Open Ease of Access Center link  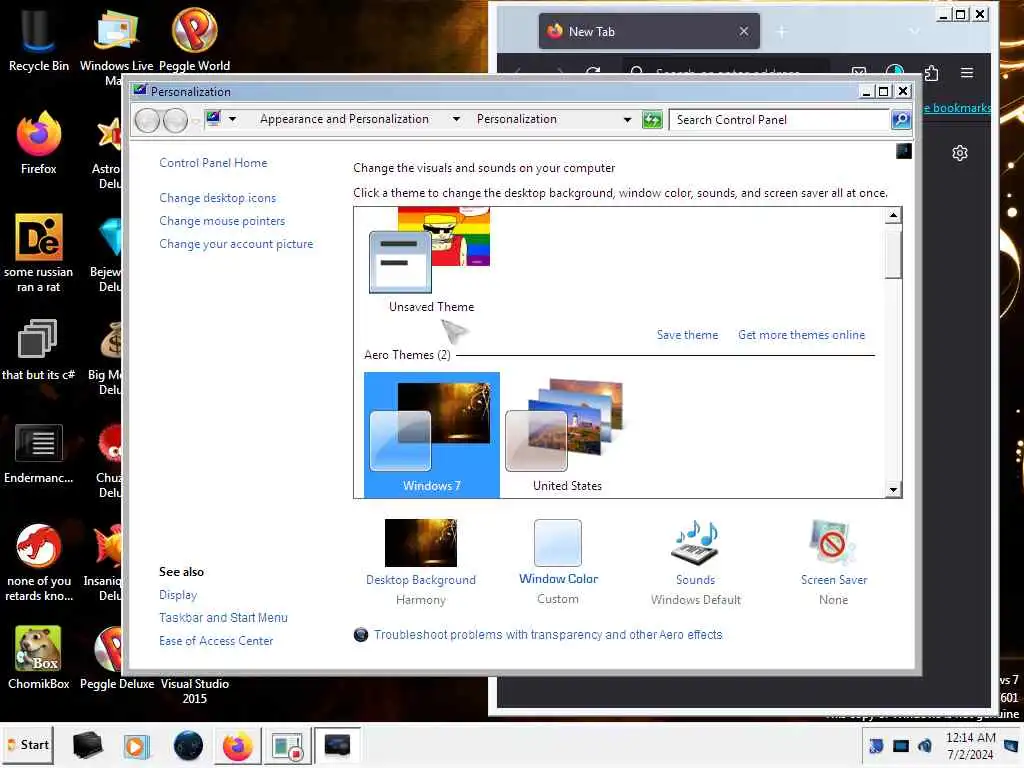(216, 641)
